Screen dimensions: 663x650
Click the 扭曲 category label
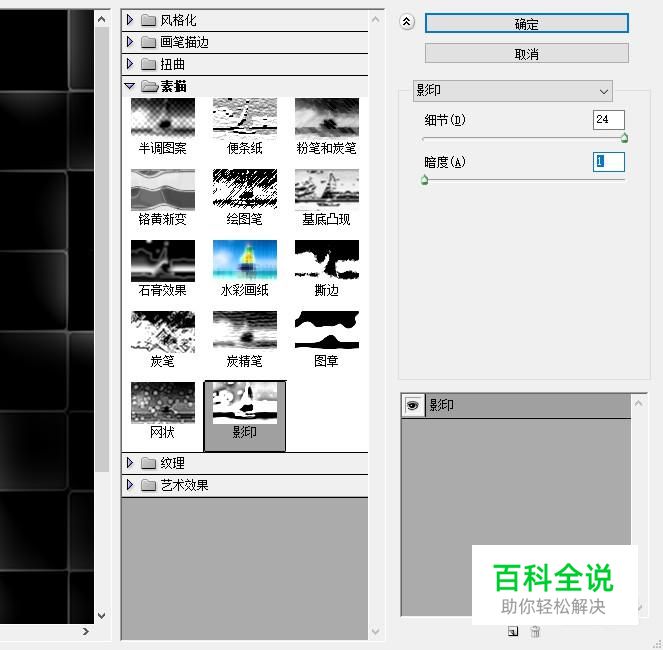173,64
